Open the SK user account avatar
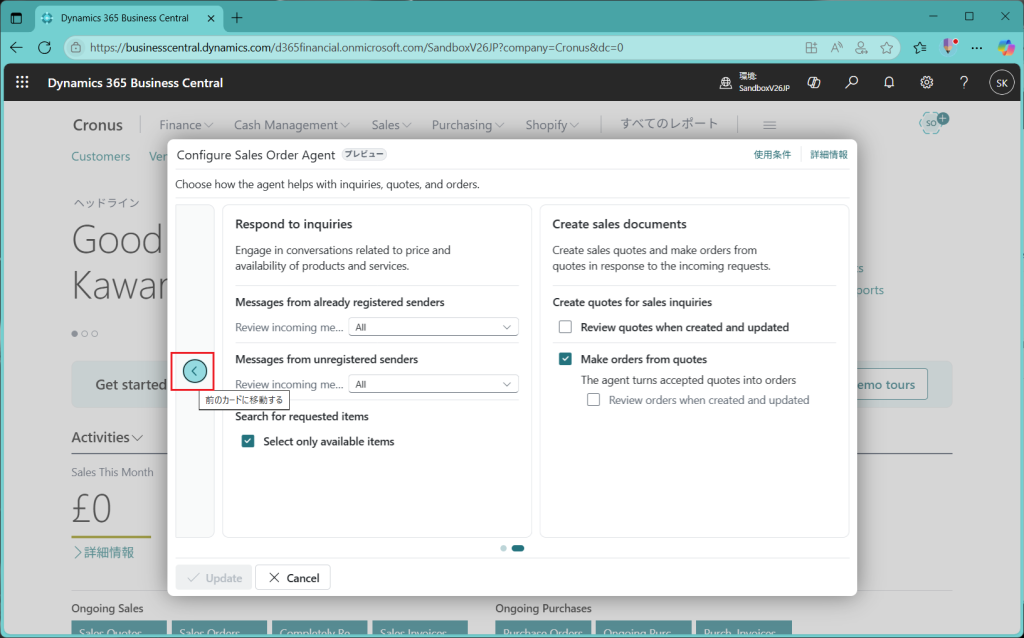Screen dimensions: 1024x638 tap(1002, 83)
